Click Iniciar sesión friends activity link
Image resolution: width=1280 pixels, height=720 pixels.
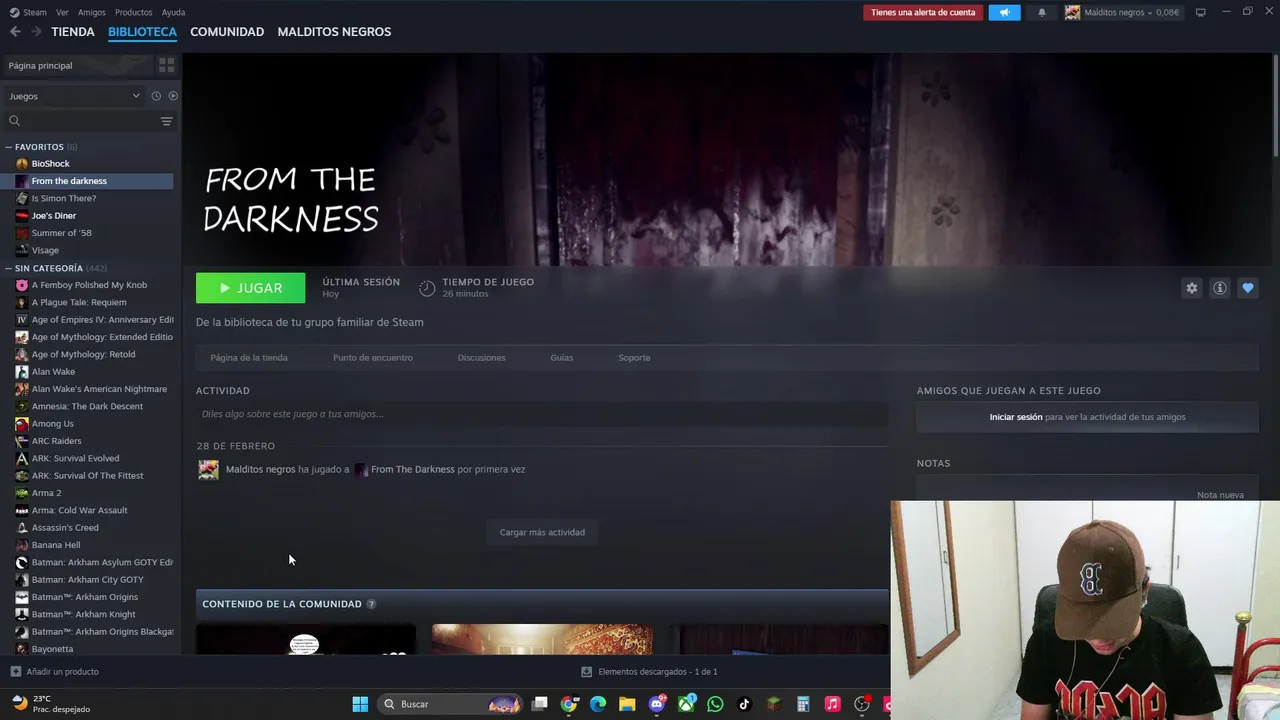[x=1016, y=417]
